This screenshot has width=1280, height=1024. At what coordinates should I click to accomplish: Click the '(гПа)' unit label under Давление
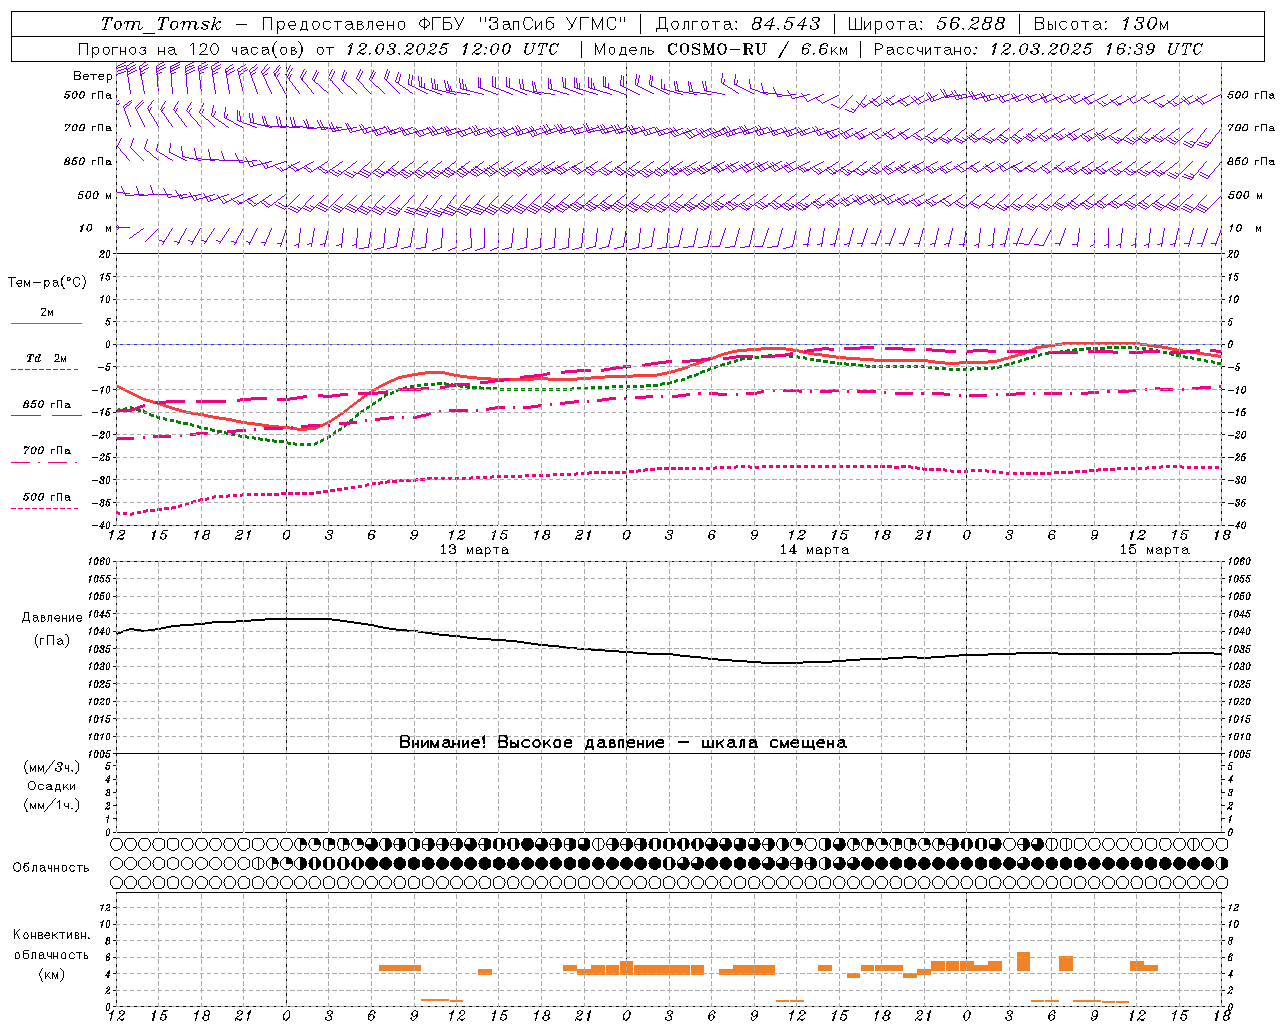pos(52,640)
